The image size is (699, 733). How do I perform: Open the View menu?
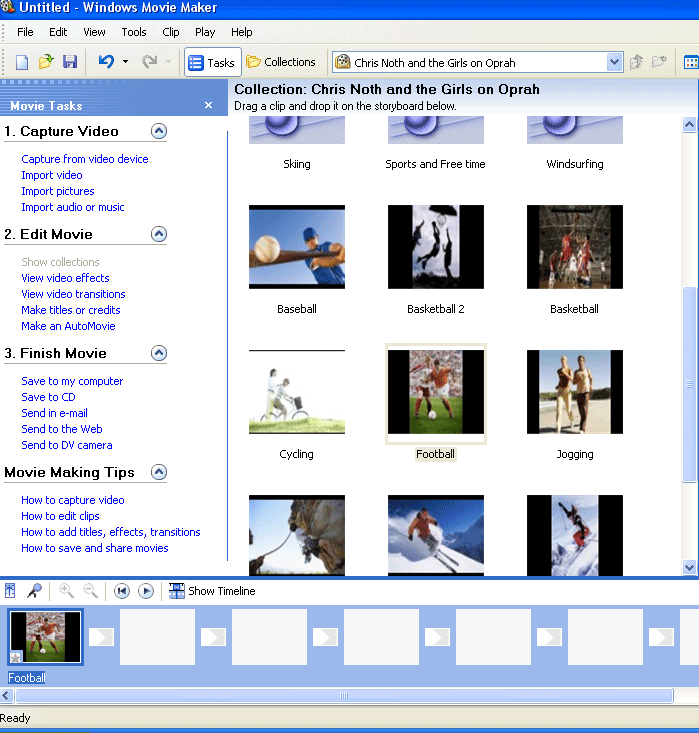(94, 32)
